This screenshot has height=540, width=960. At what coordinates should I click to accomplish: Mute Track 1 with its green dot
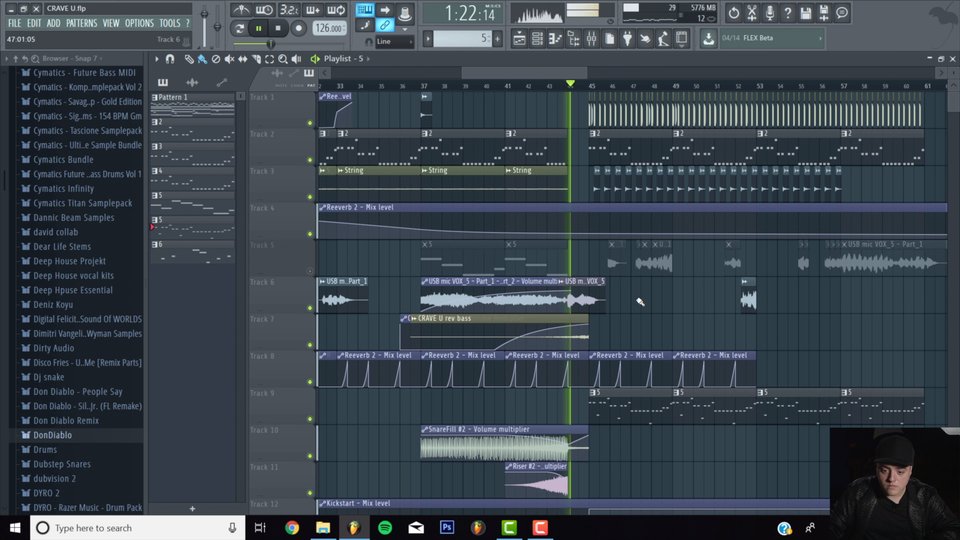[x=310, y=123]
